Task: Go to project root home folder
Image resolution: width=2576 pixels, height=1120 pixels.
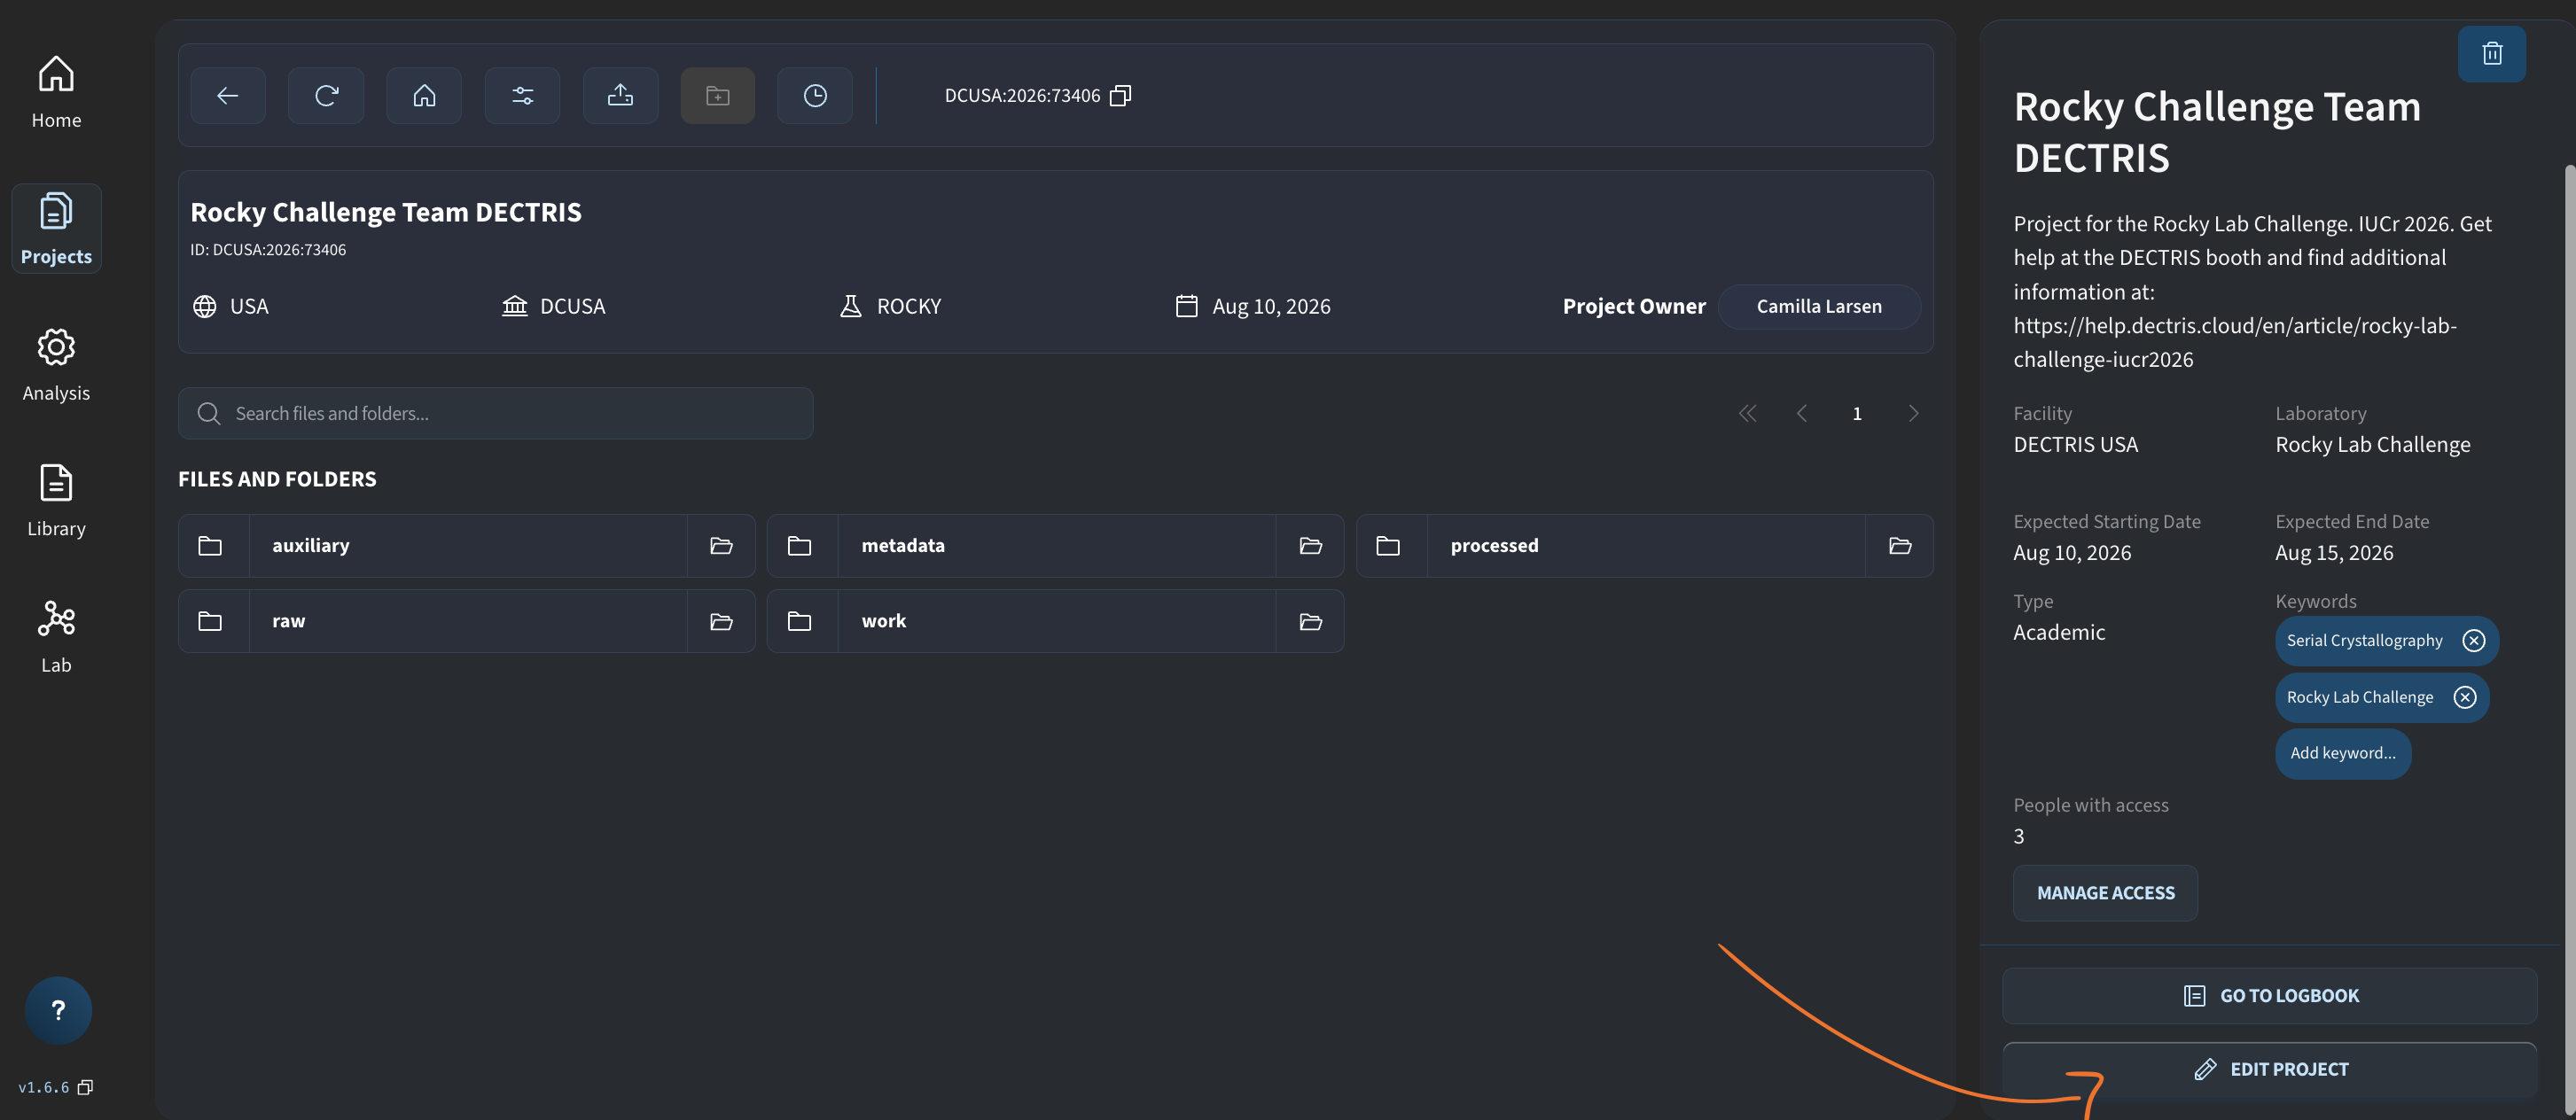Action: point(424,96)
